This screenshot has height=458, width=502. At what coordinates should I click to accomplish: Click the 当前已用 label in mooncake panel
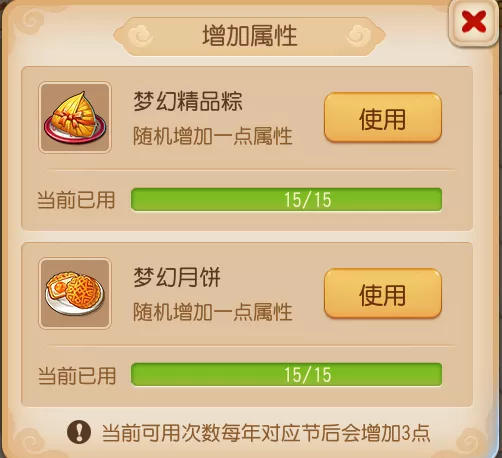[x=77, y=376]
